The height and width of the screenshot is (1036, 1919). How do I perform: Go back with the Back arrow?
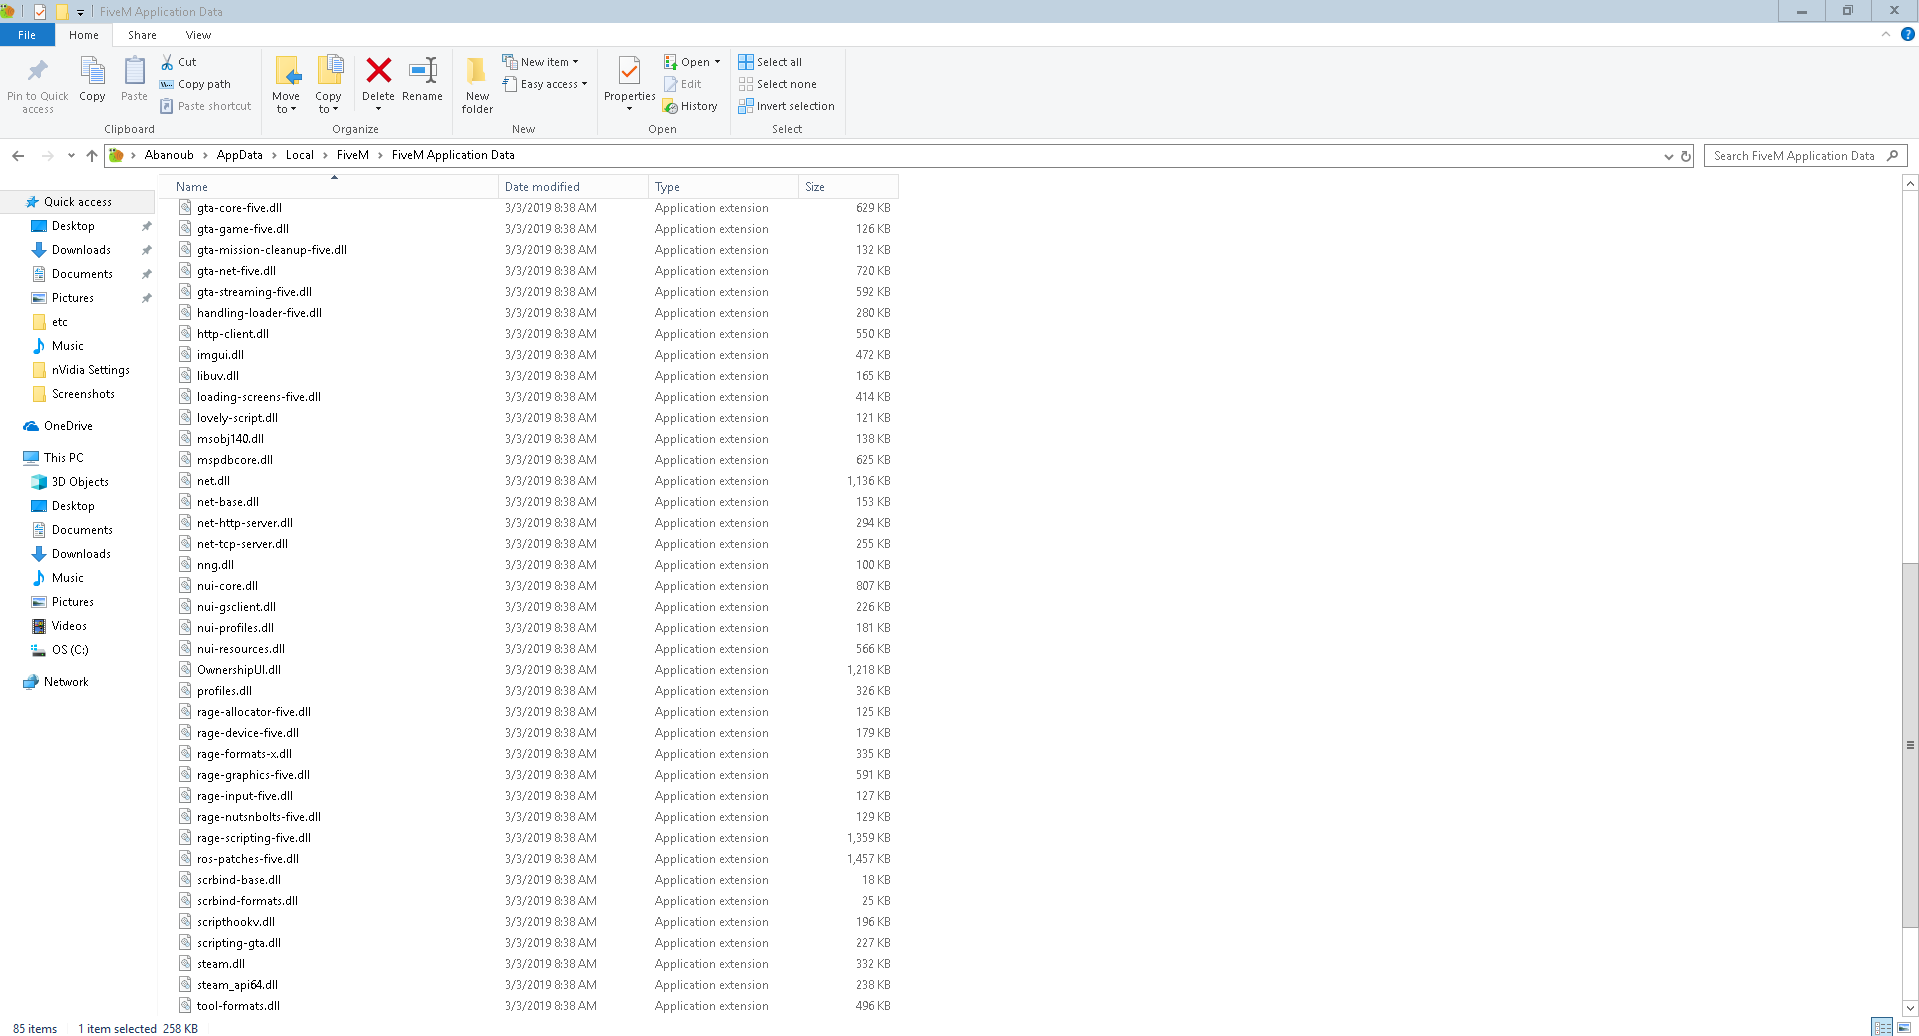click(18, 155)
